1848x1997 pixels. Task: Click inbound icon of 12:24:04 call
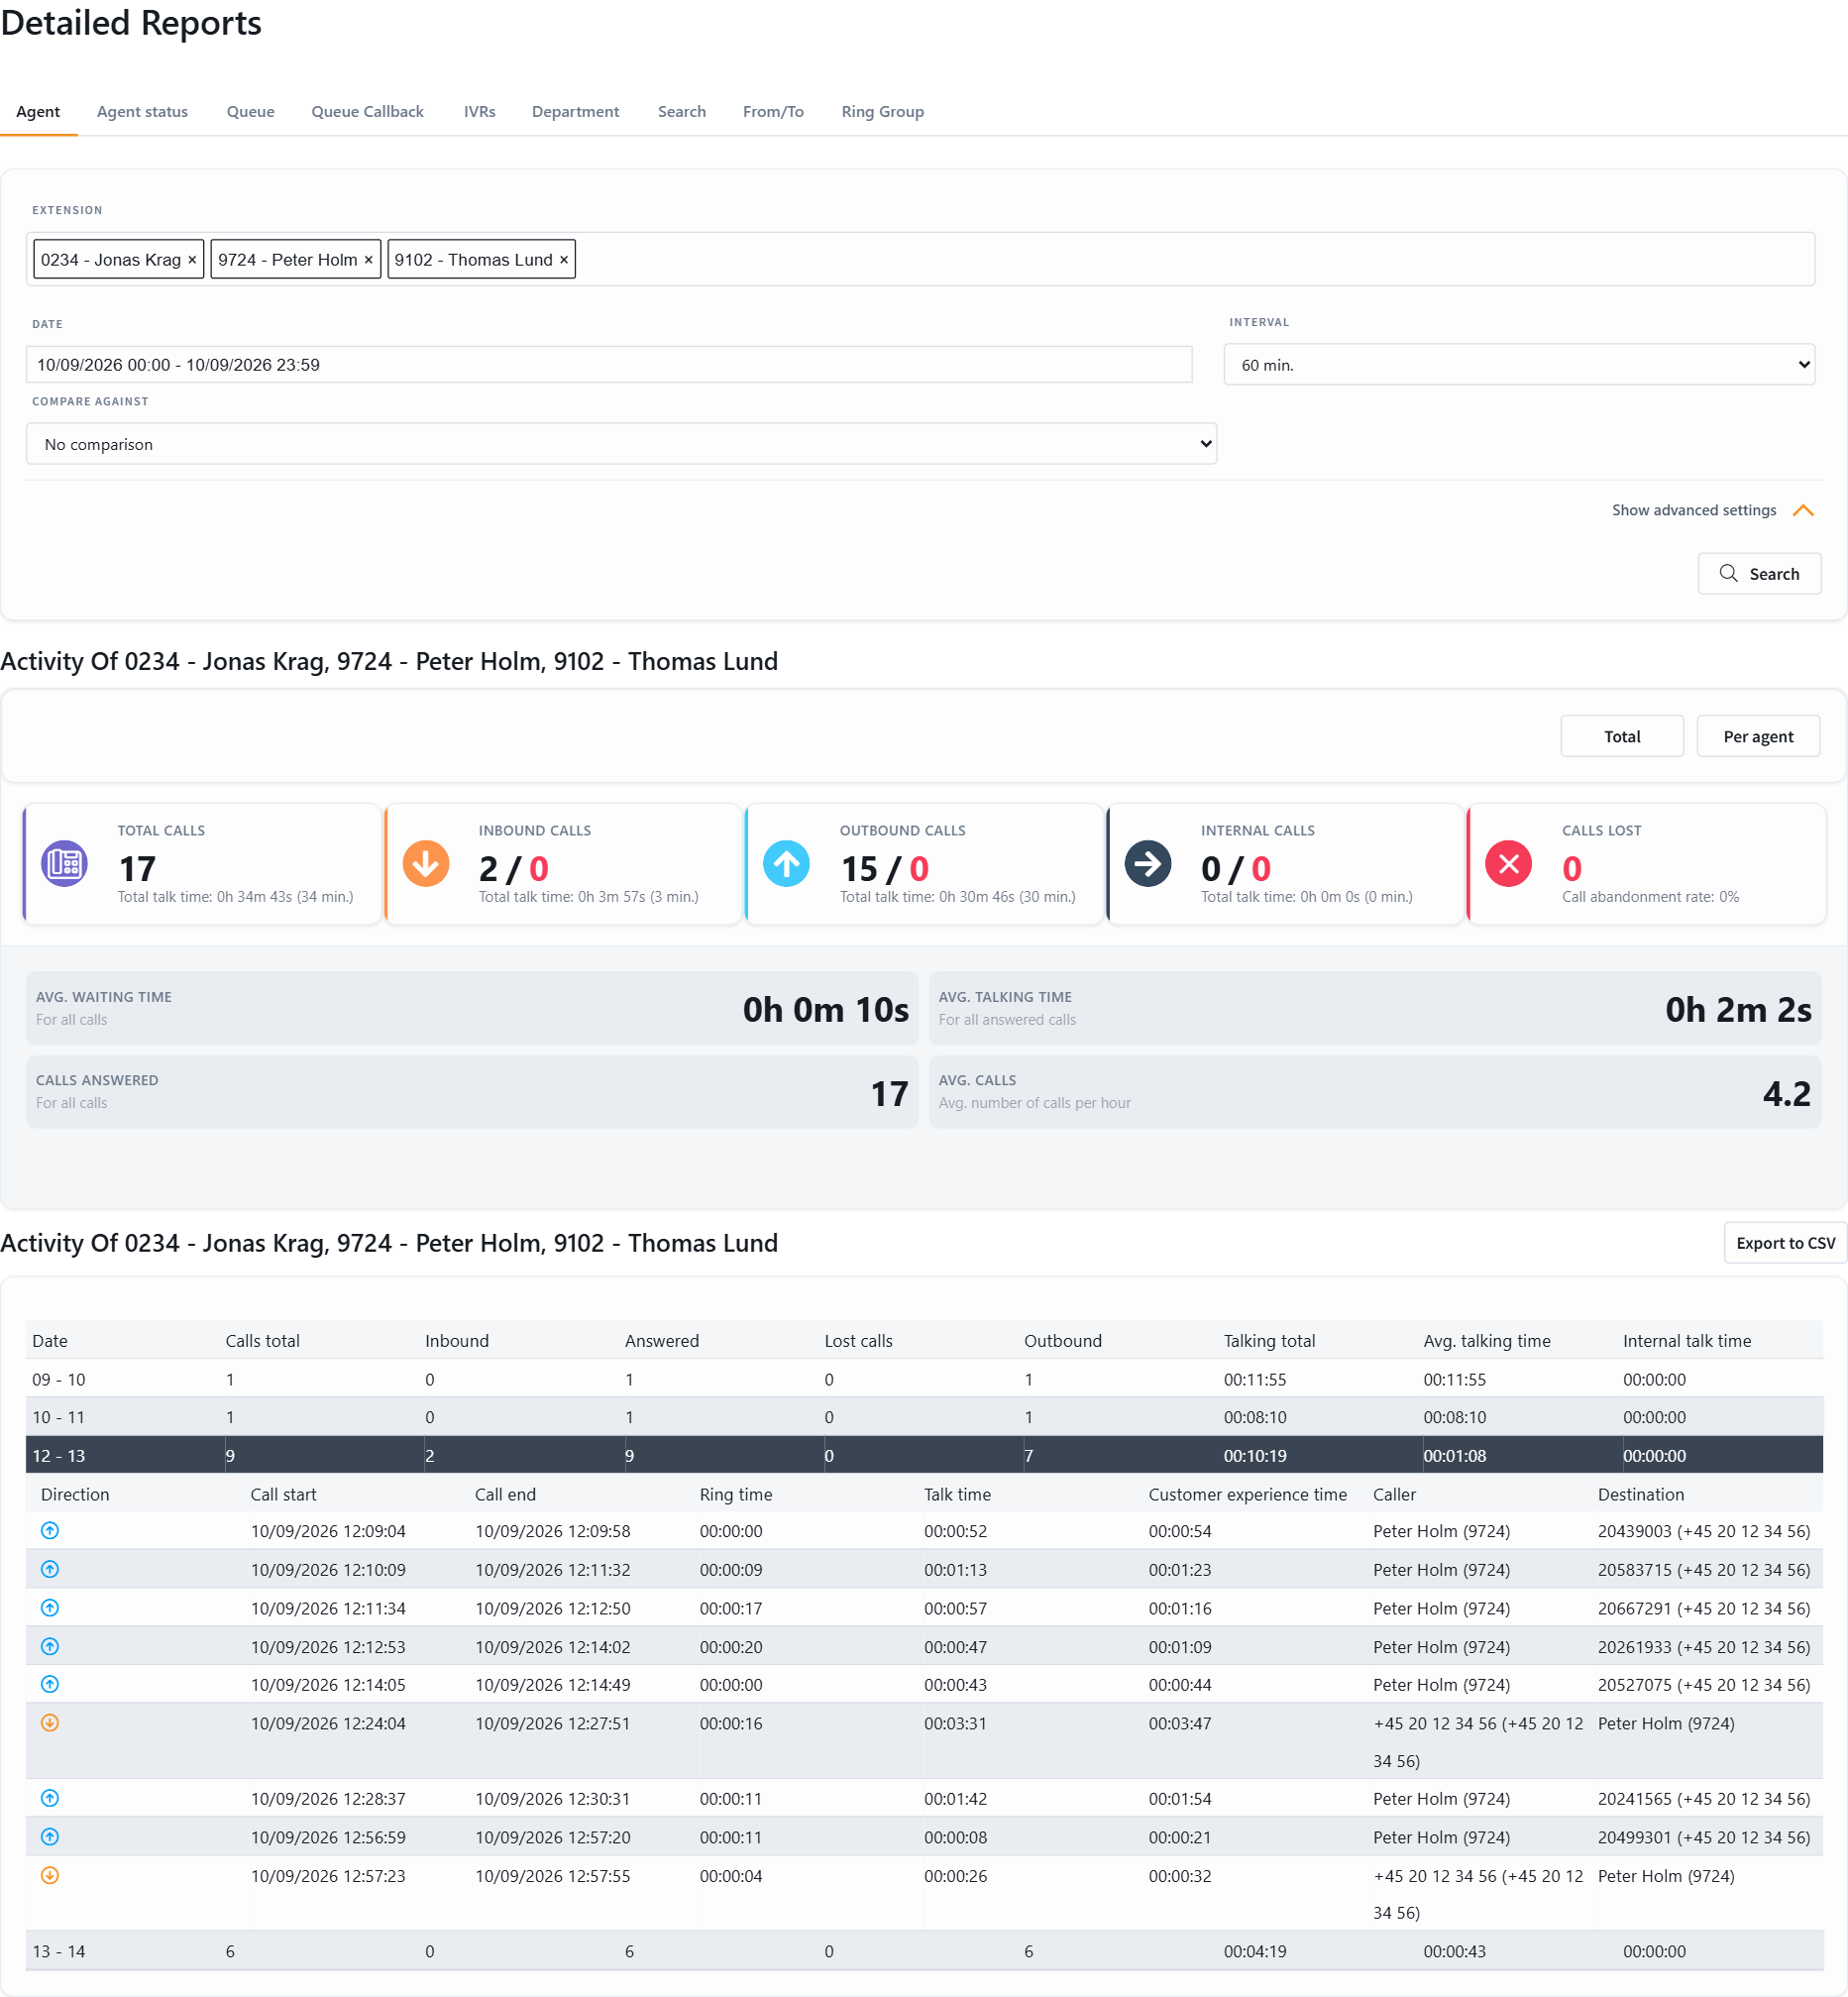[50, 1723]
